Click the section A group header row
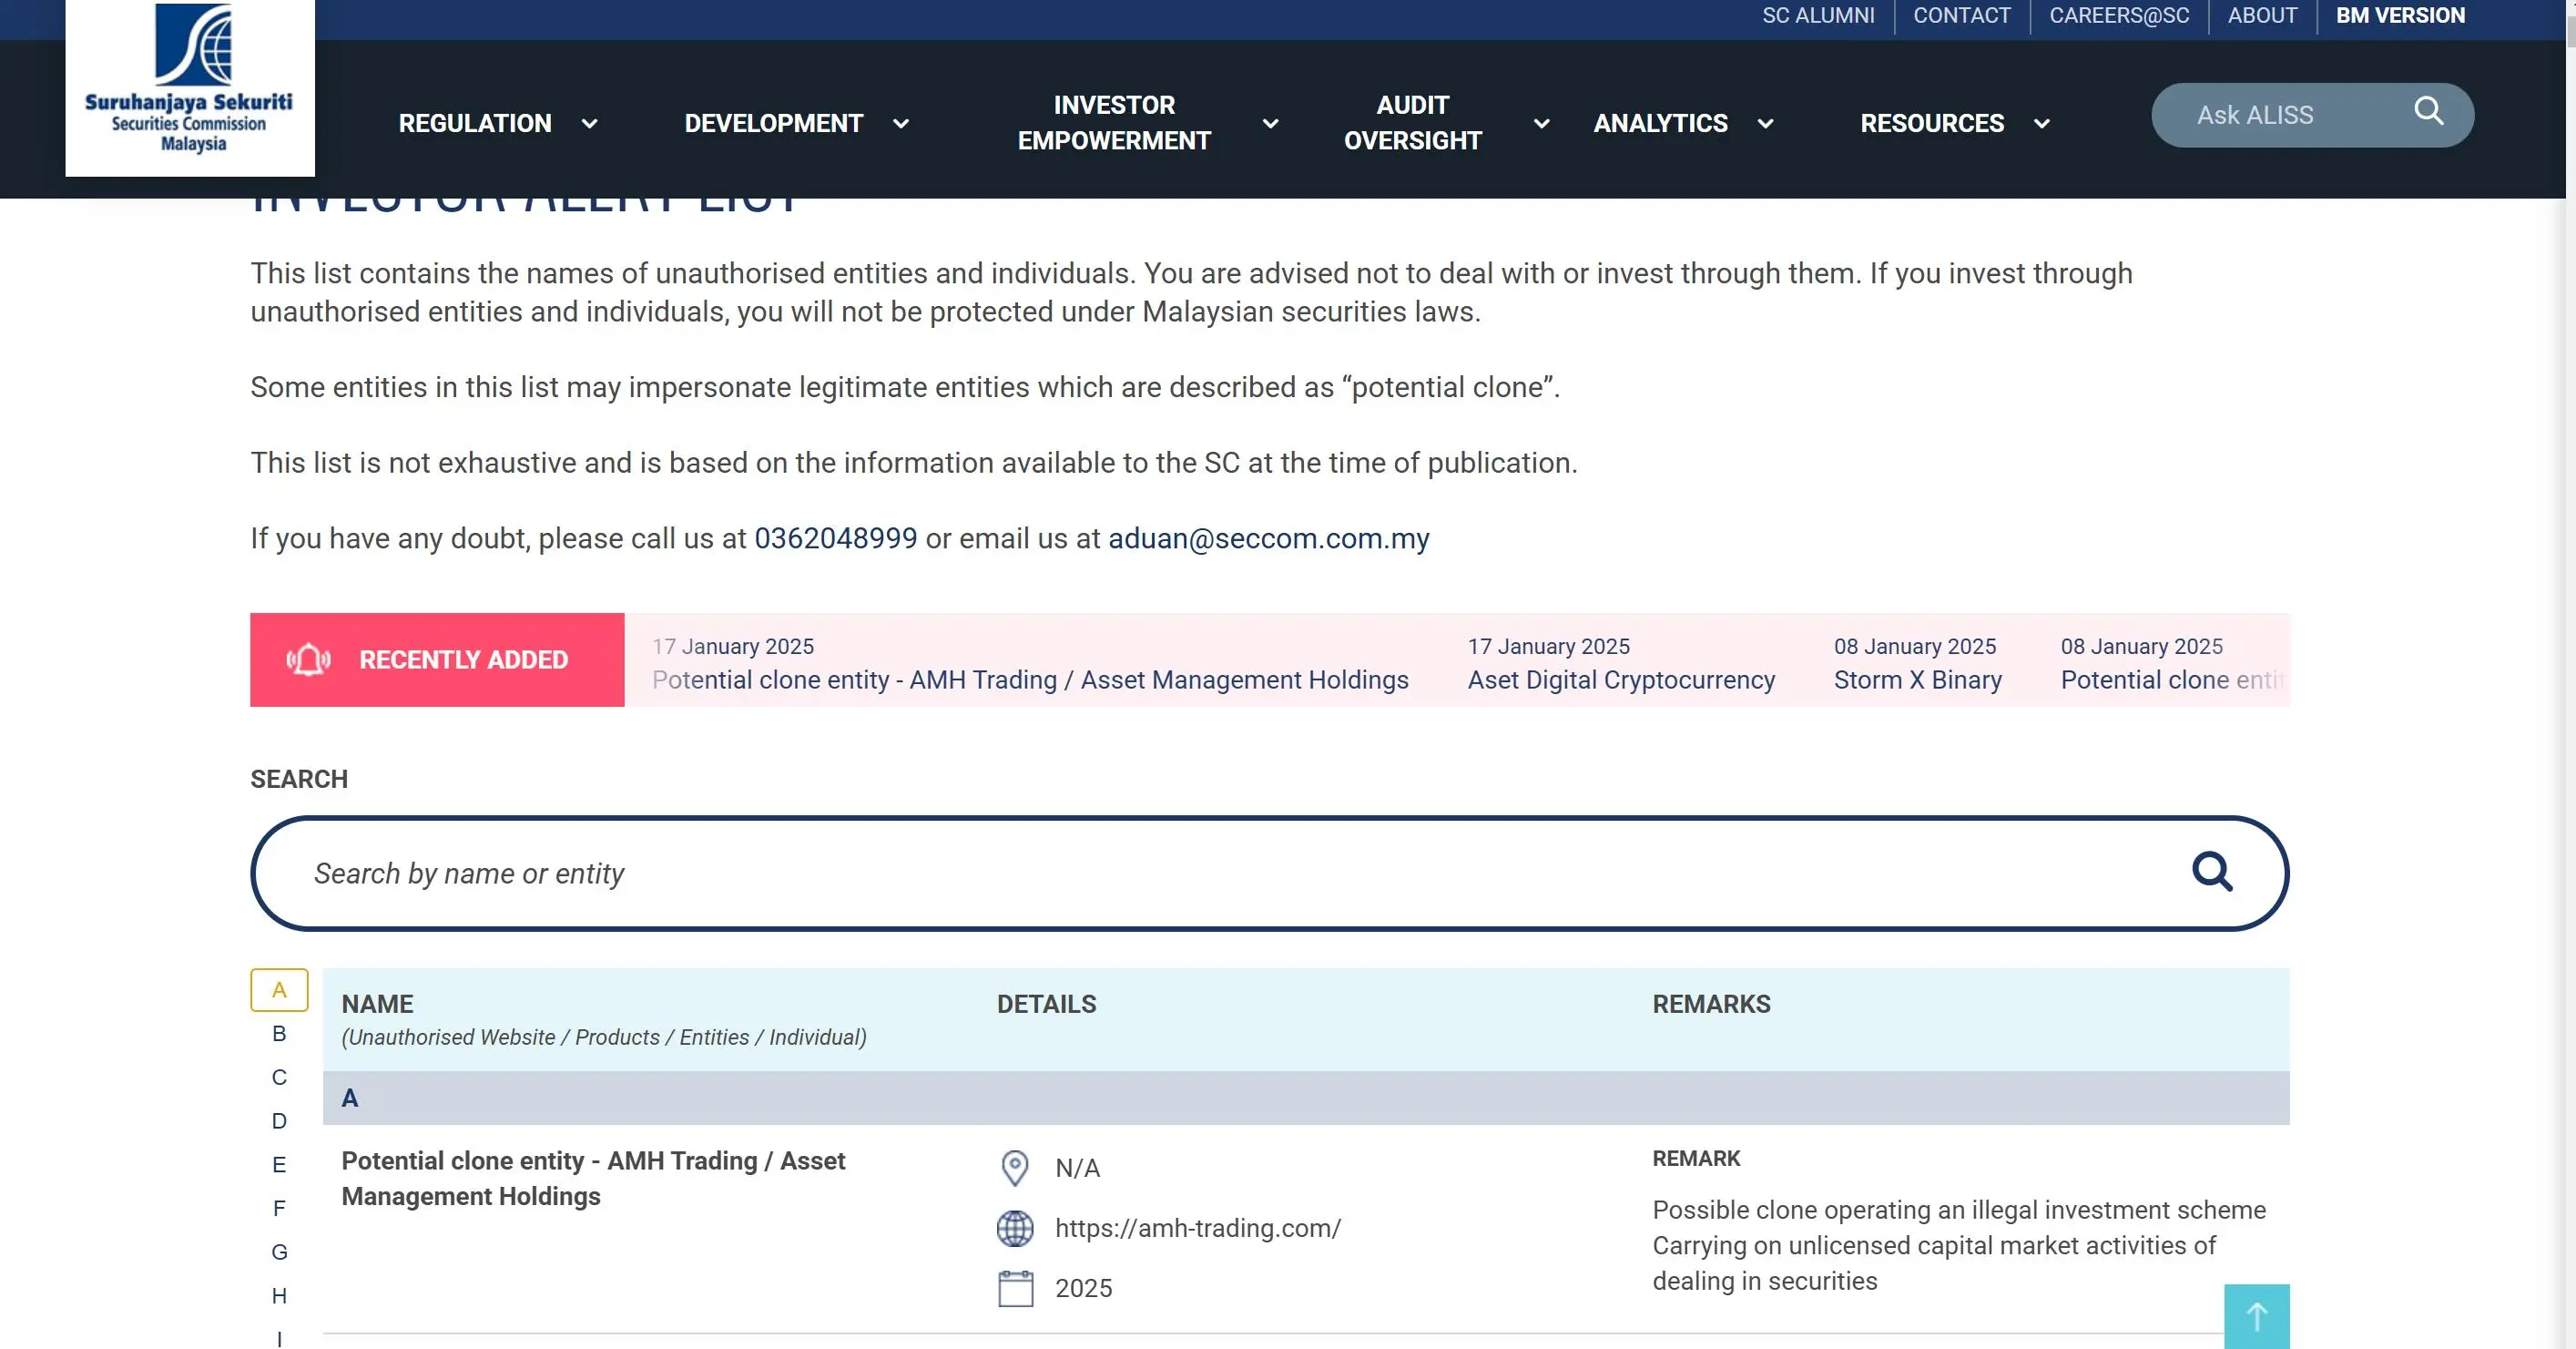This screenshot has width=2576, height=1349. tap(1306, 1098)
